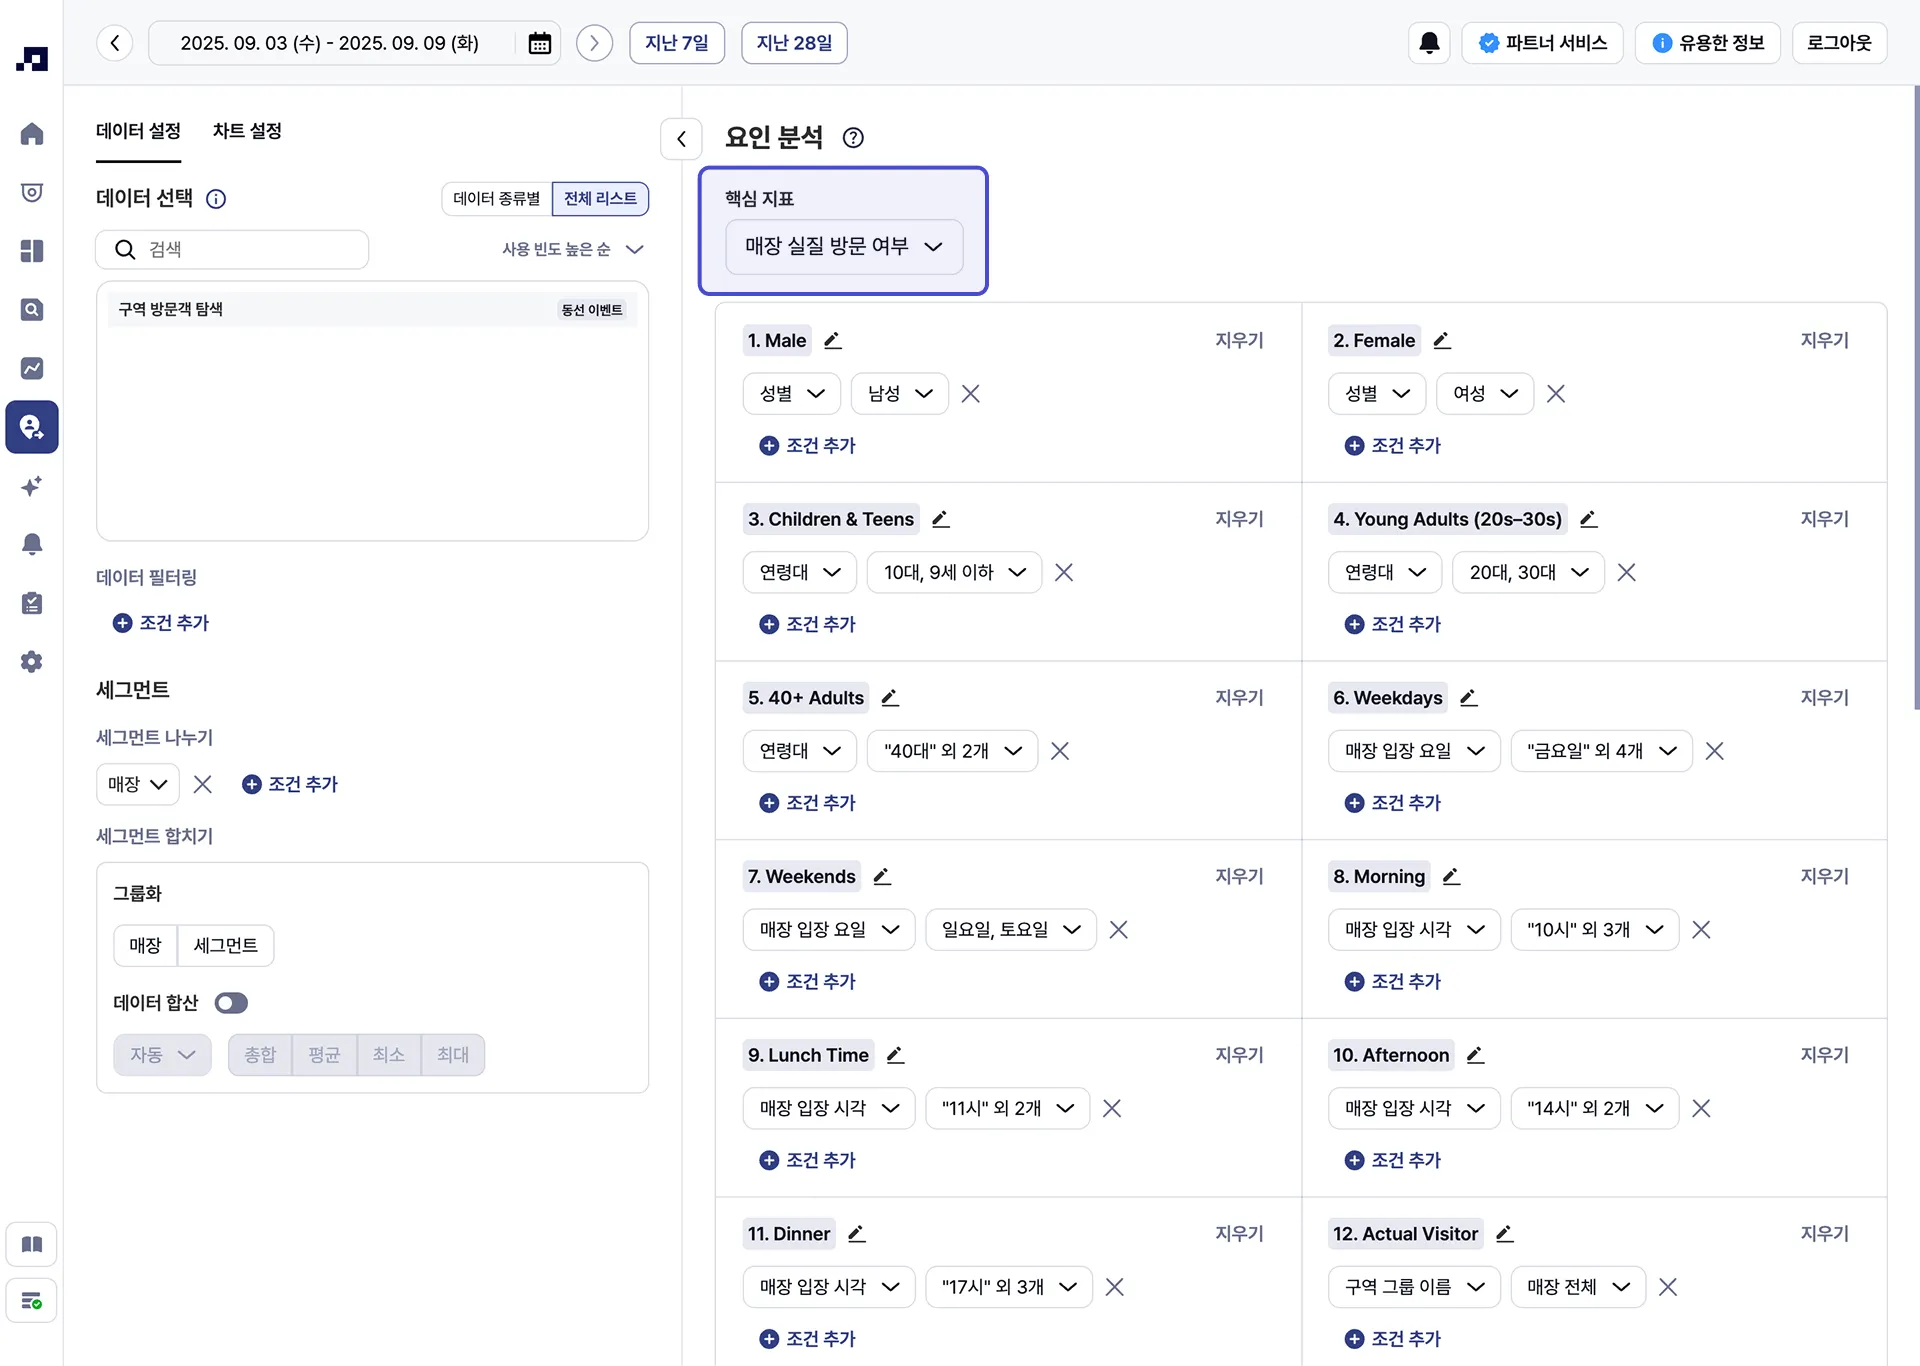1920x1366 pixels.
Task: Open the calendar date picker icon
Action: click(x=539, y=43)
